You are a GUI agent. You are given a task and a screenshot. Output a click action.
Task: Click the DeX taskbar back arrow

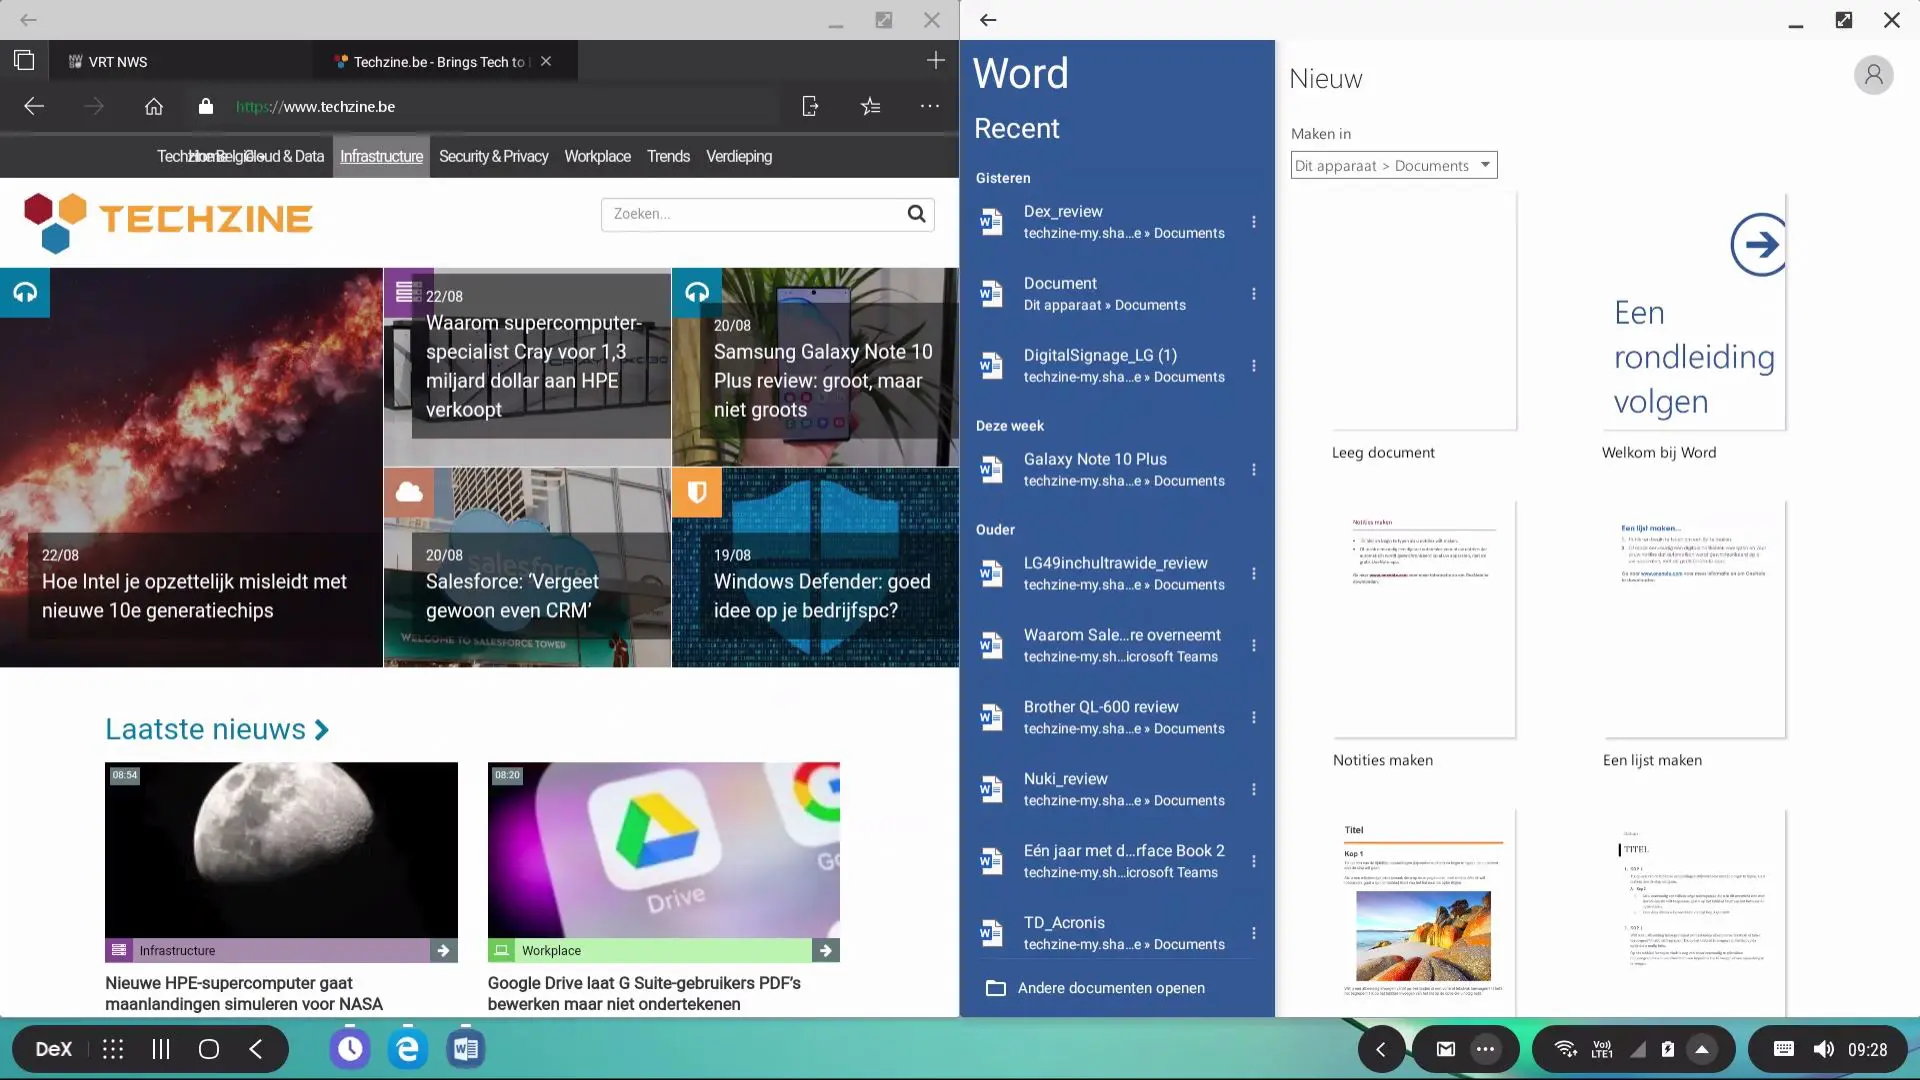click(256, 1049)
